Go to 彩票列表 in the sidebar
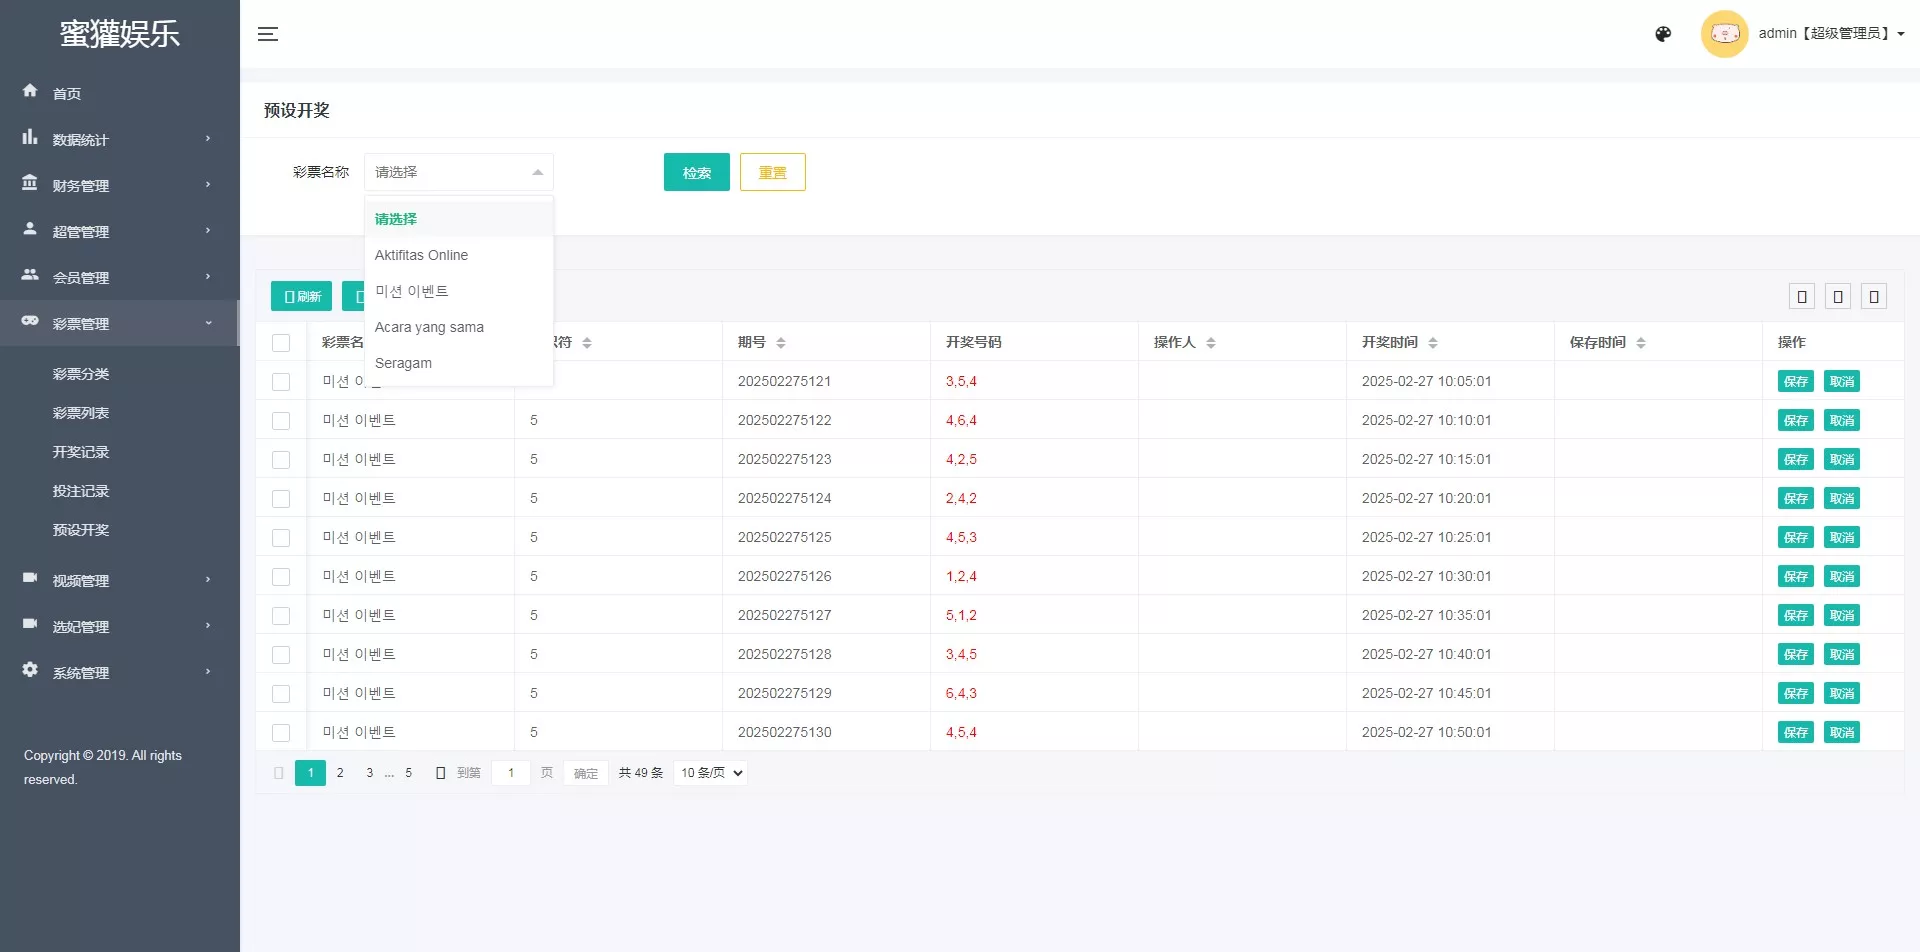The width and height of the screenshot is (1920, 952). tap(81, 413)
